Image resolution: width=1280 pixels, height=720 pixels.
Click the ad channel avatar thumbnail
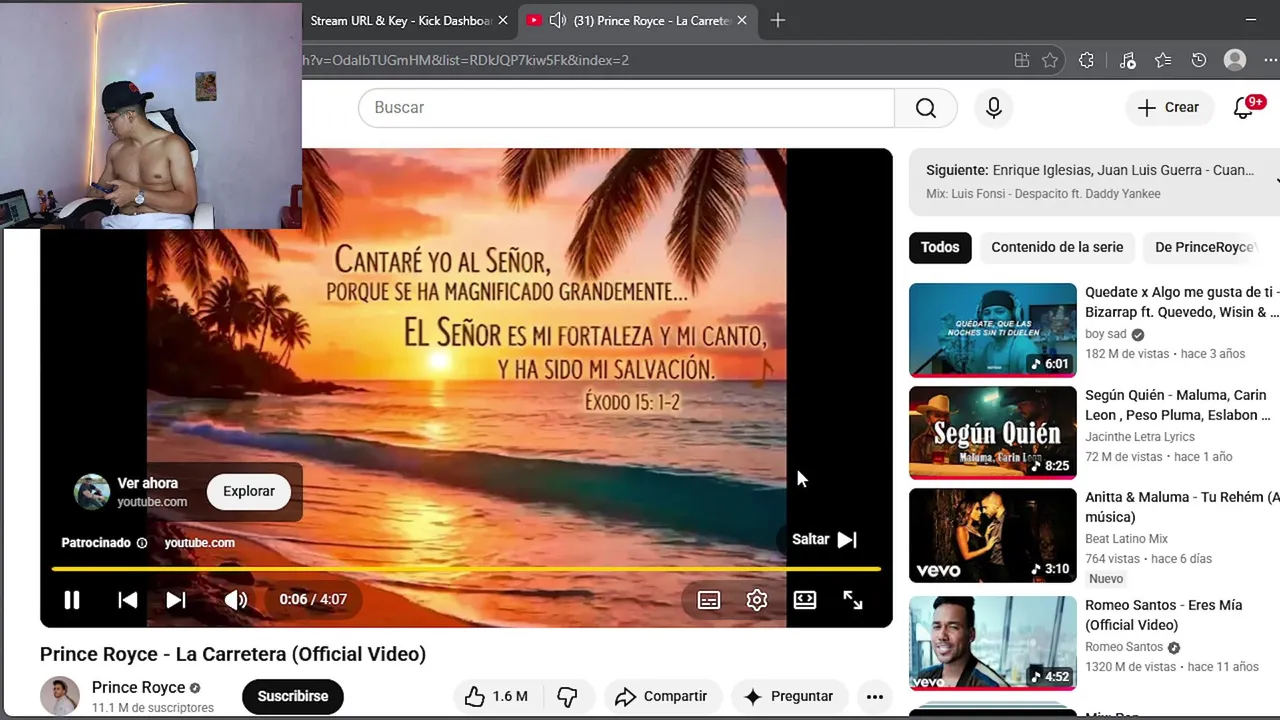pyautogui.click(x=92, y=491)
